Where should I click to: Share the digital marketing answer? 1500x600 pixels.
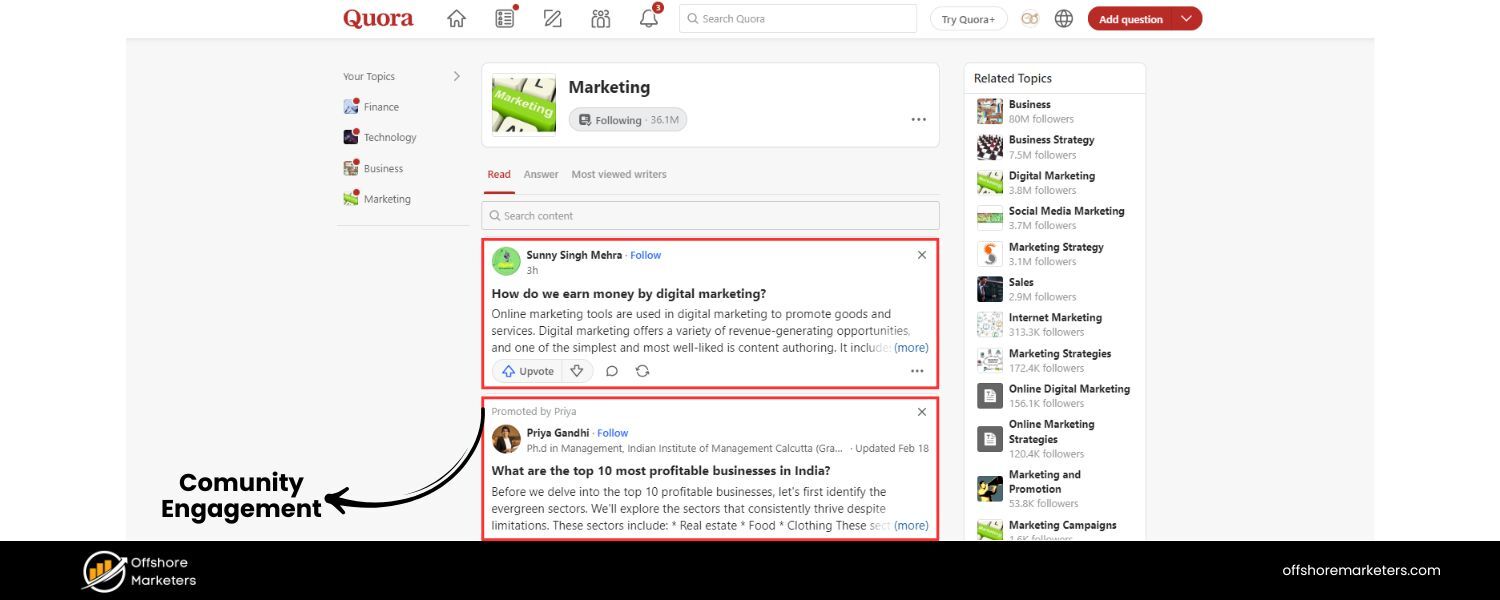(642, 371)
